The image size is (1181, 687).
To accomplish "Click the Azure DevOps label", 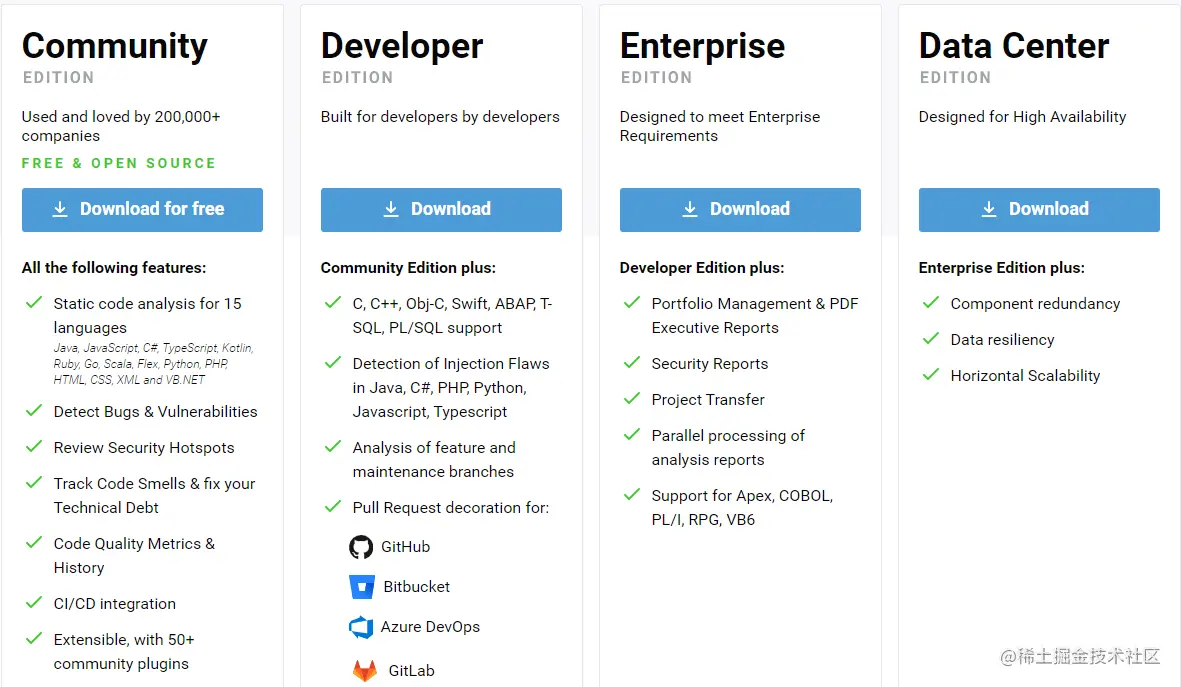I will point(430,627).
